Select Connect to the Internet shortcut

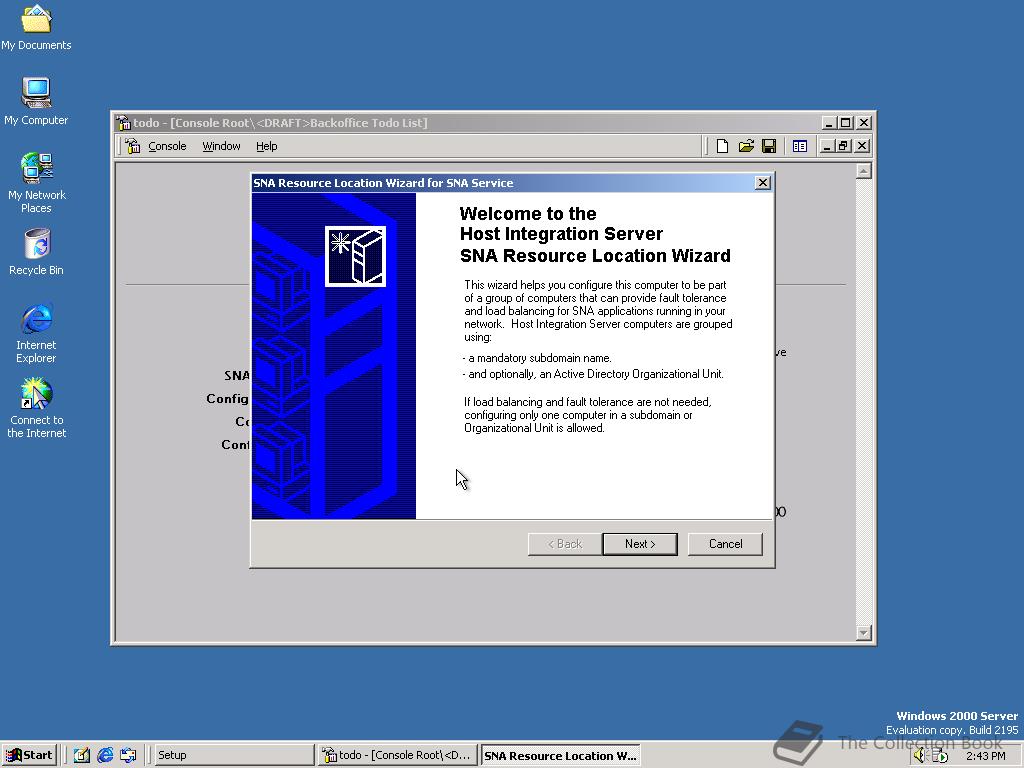pos(36,408)
